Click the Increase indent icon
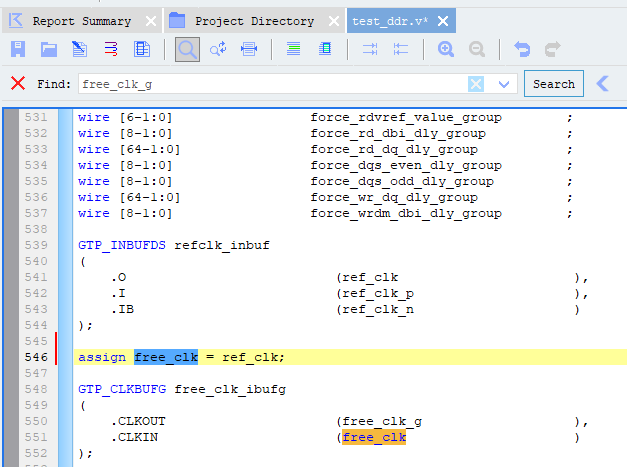The width and height of the screenshot is (627, 467). pos(370,49)
